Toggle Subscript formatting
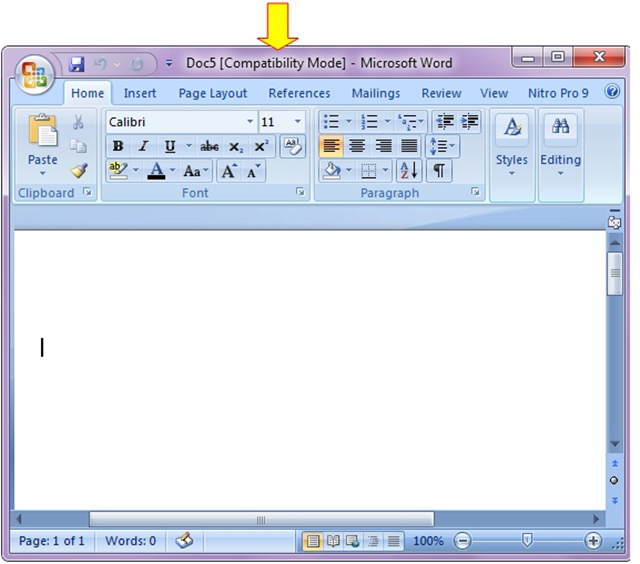 236,146
